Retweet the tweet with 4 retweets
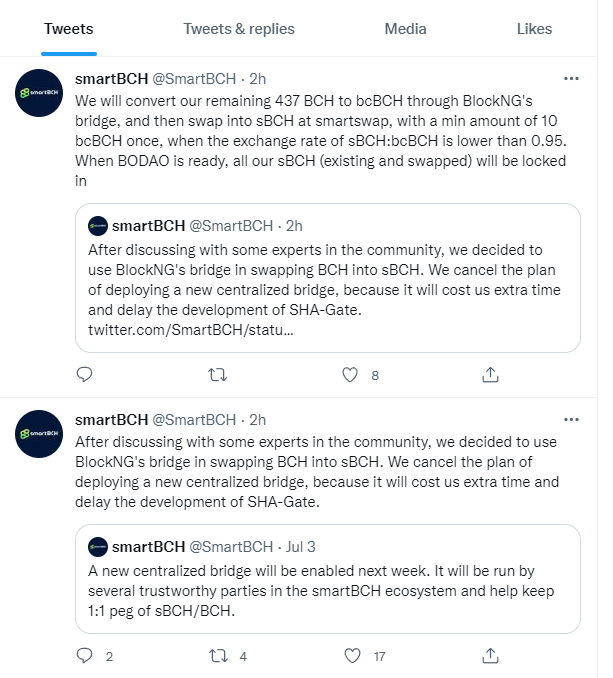Viewport: 613px width, 678px height. click(218, 656)
